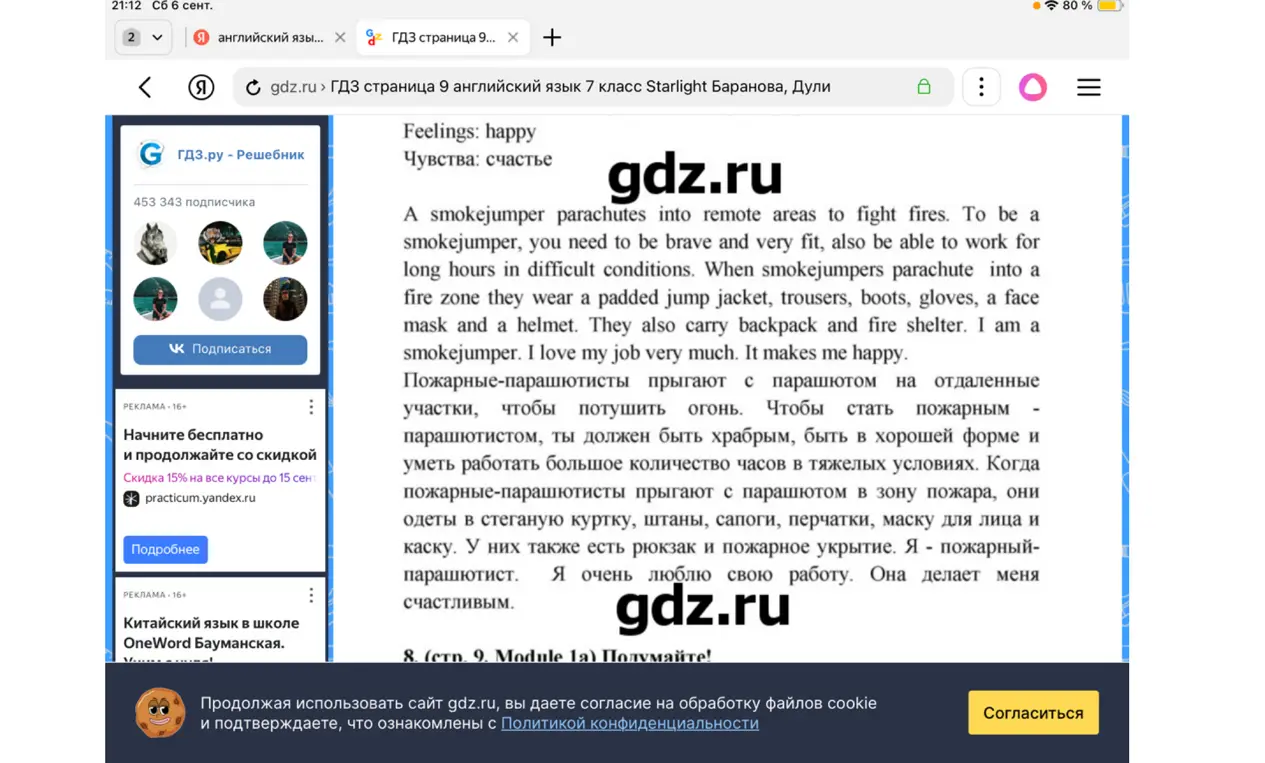Click the ГДЗ.ру group logo icon
The width and height of the screenshot is (1265, 763).
[x=151, y=154]
